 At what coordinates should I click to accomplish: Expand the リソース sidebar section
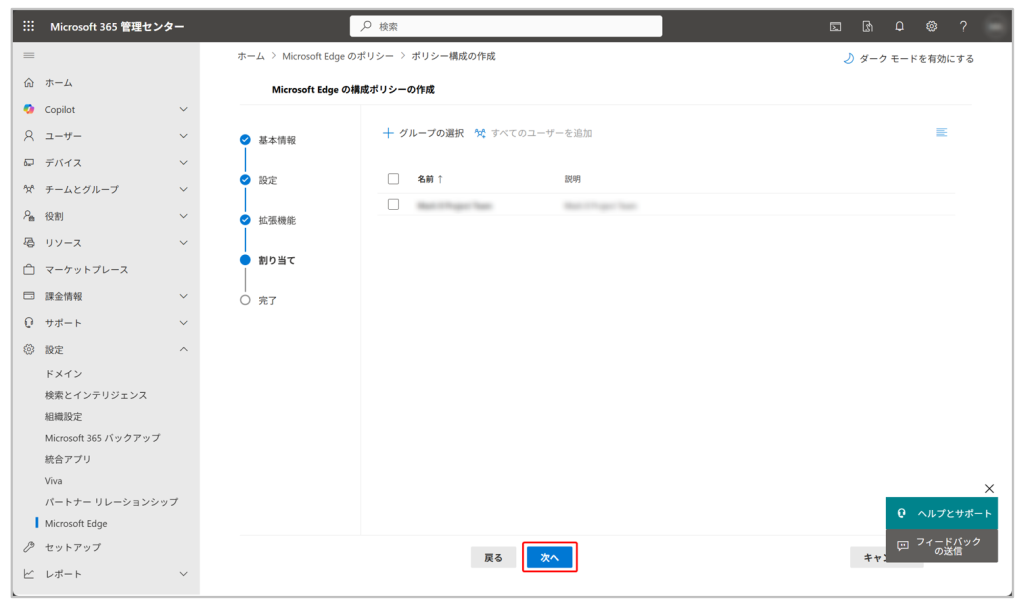pyautogui.click(x=184, y=243)
